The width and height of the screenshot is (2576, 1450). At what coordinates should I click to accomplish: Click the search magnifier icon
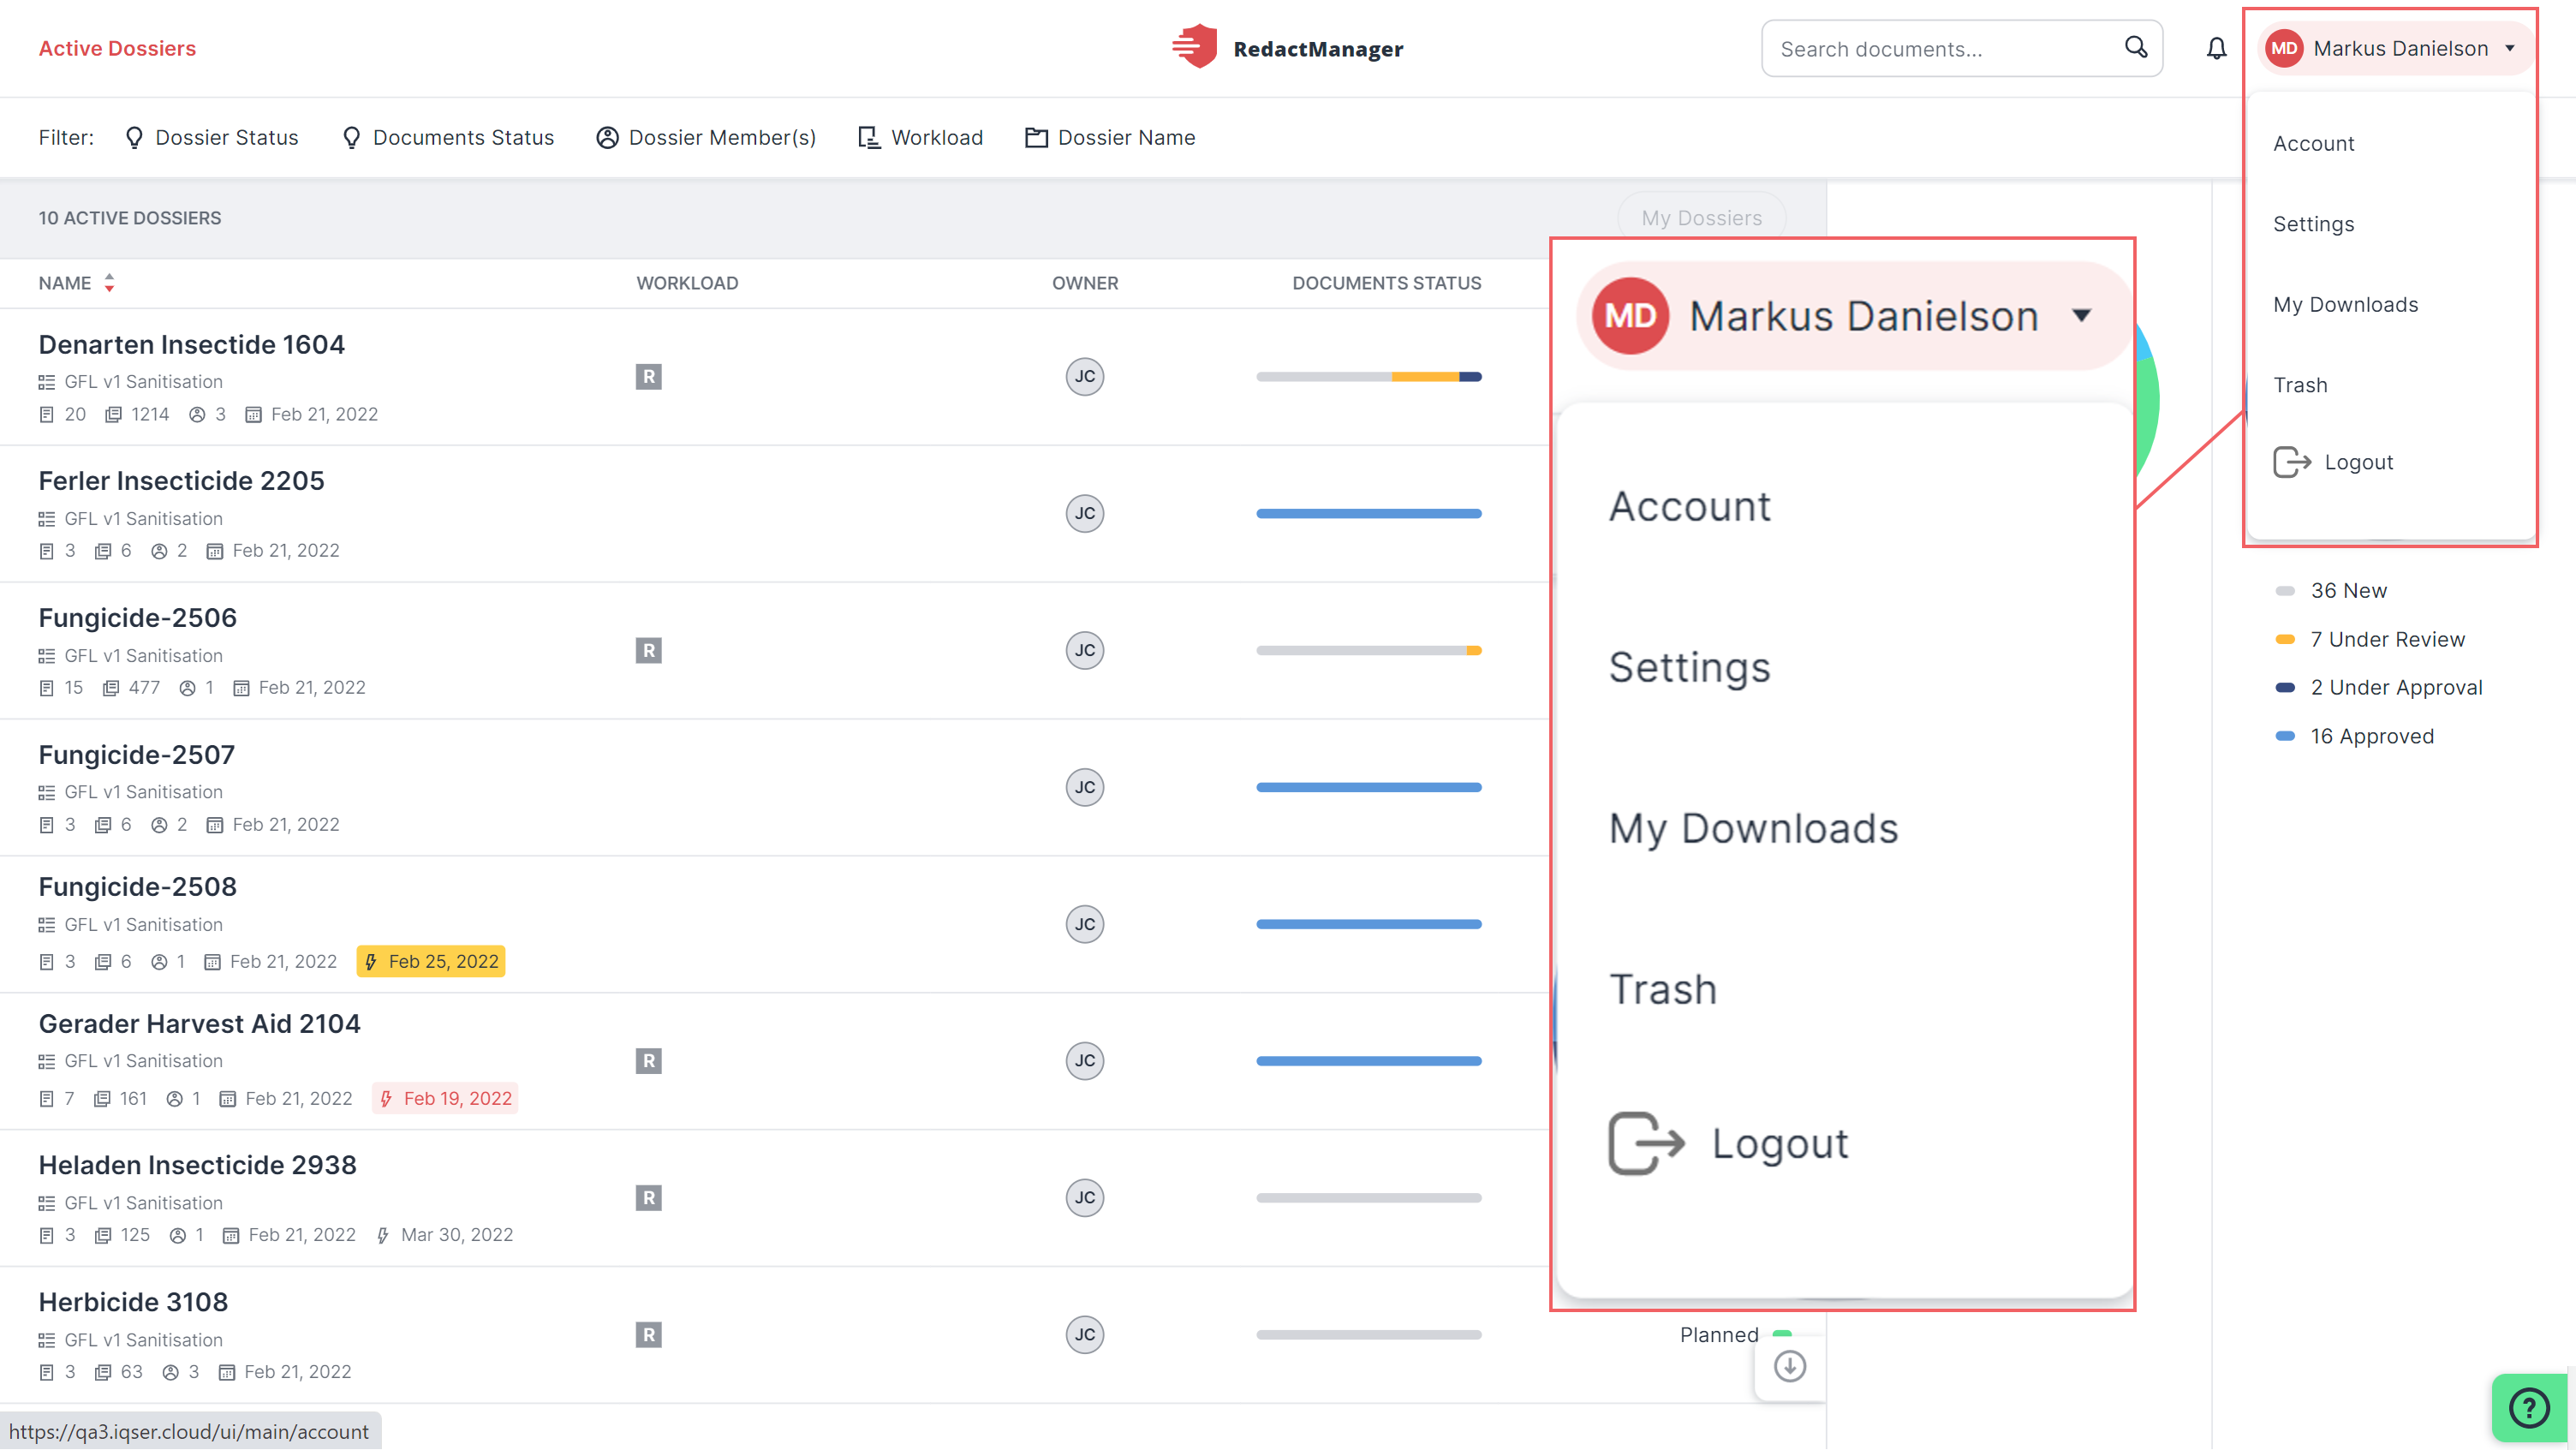click(x=2136, y=47)
